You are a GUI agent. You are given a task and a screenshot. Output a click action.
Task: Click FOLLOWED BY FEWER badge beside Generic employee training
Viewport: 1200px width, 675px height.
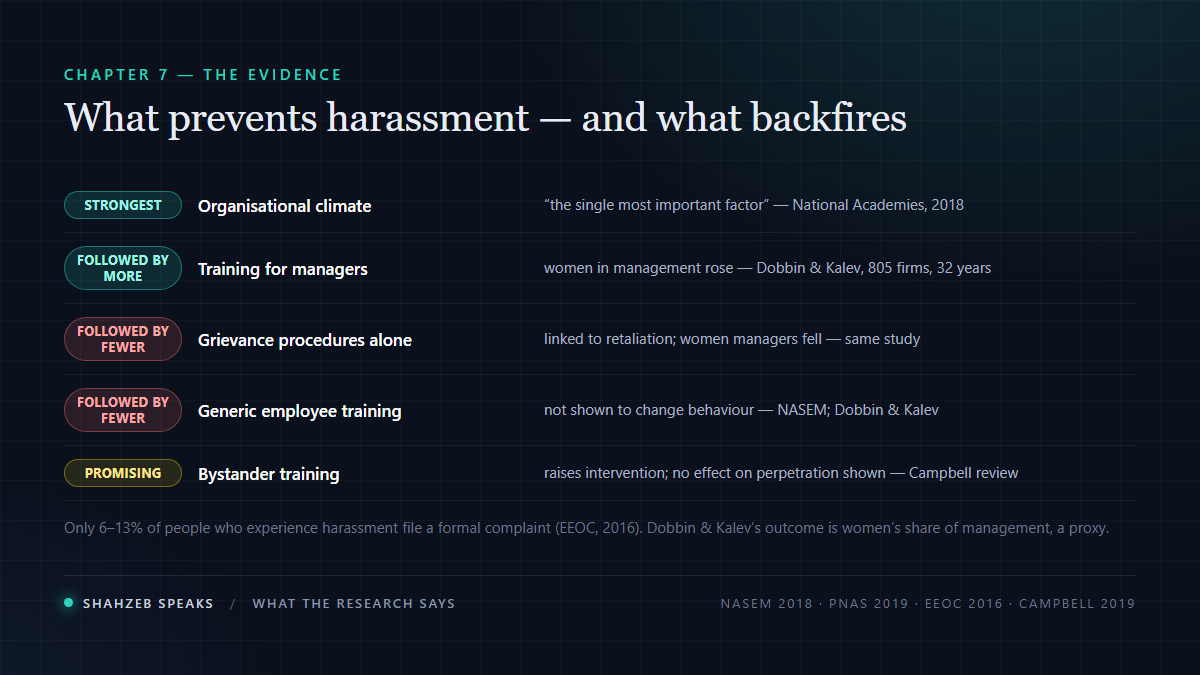point(123,410)
